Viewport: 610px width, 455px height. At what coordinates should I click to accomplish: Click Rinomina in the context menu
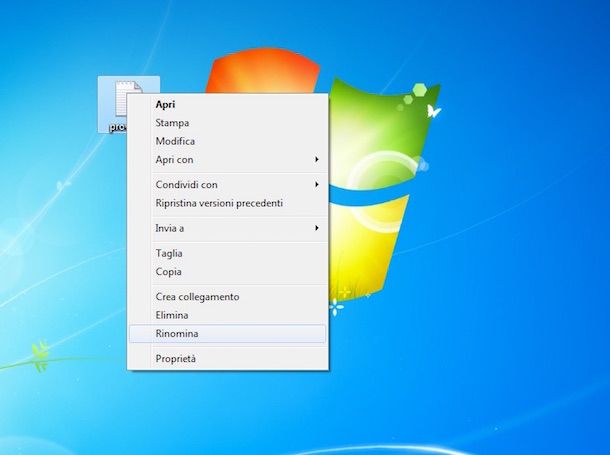228,334
